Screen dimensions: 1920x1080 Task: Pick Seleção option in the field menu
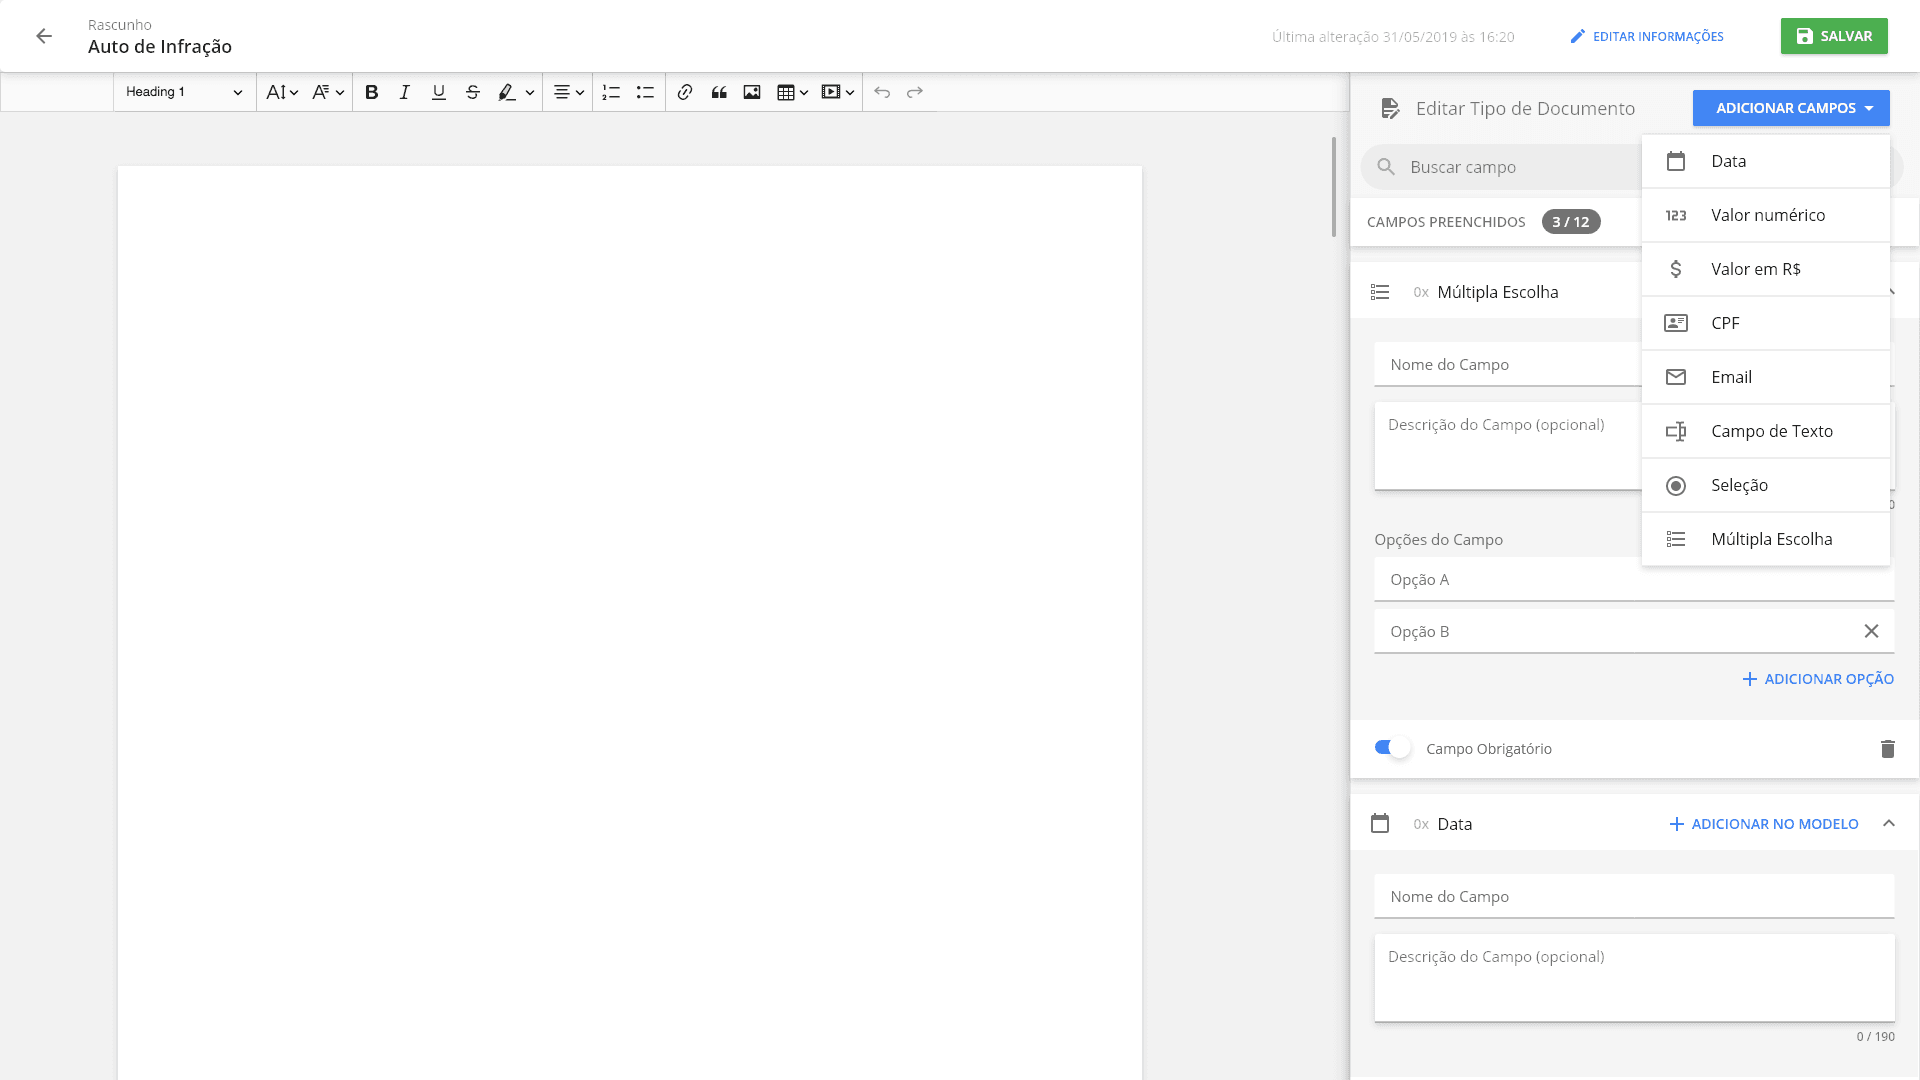click(x=1765, y=485)
